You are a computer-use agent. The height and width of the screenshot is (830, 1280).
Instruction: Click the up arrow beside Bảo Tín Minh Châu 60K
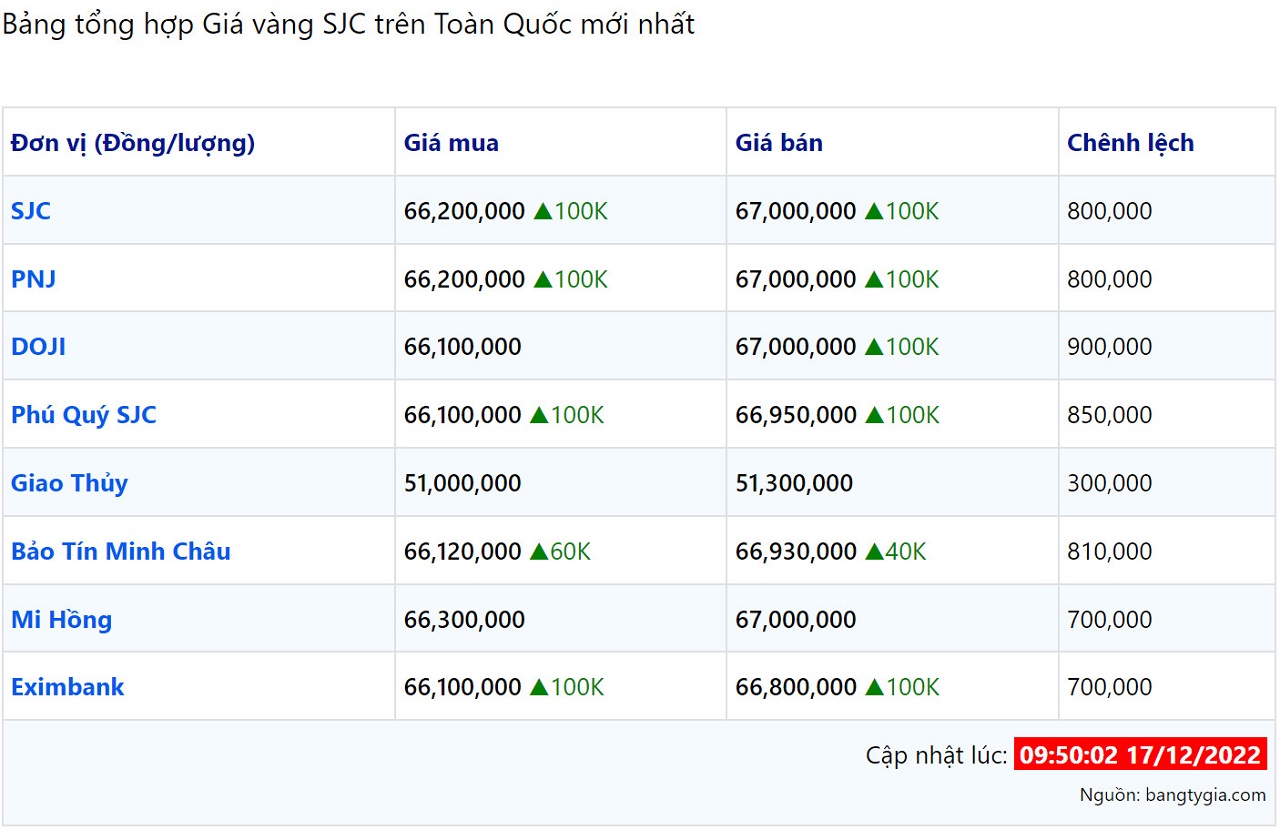pyautogui.click(x=539, y=551)
